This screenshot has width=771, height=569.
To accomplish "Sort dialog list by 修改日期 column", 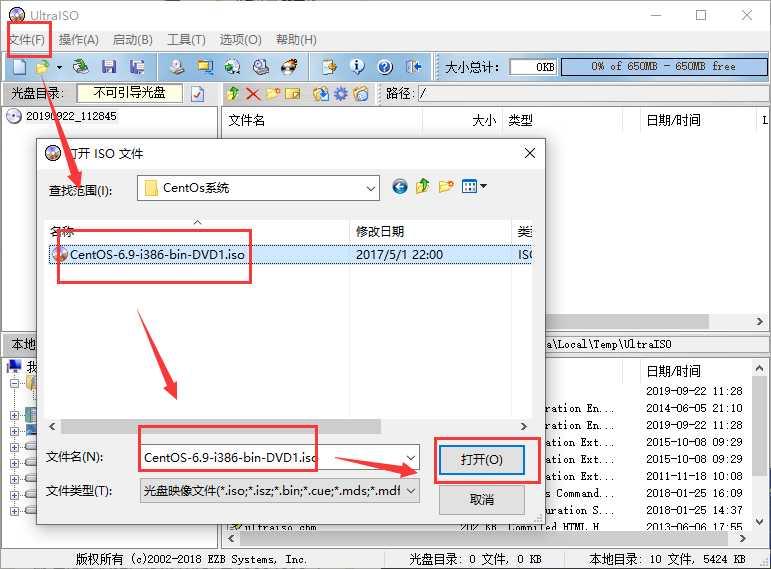I will point(430,231).
